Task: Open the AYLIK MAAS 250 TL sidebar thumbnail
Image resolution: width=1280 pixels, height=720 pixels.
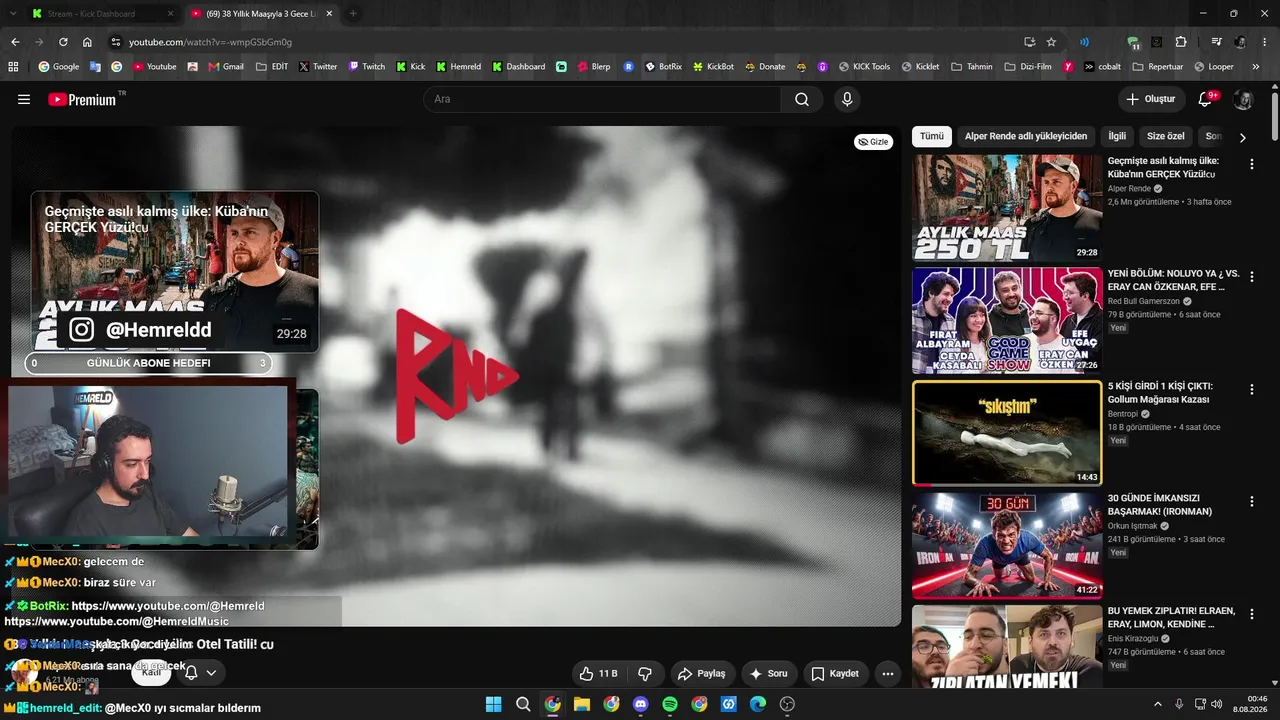Action: [x=1007, y=208]
